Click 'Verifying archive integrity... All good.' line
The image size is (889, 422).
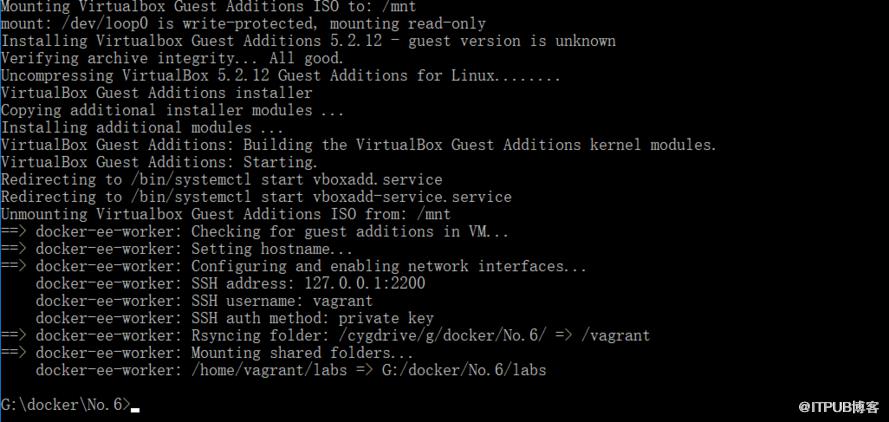coord(172,58)
